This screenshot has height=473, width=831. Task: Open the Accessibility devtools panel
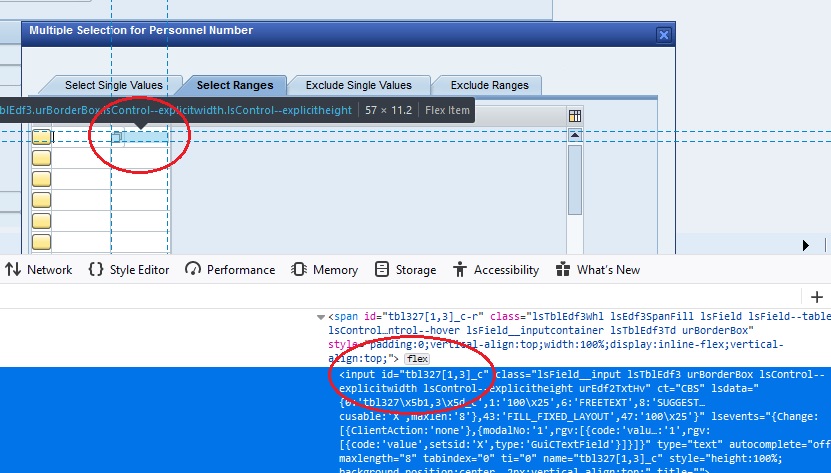[496, 270]
